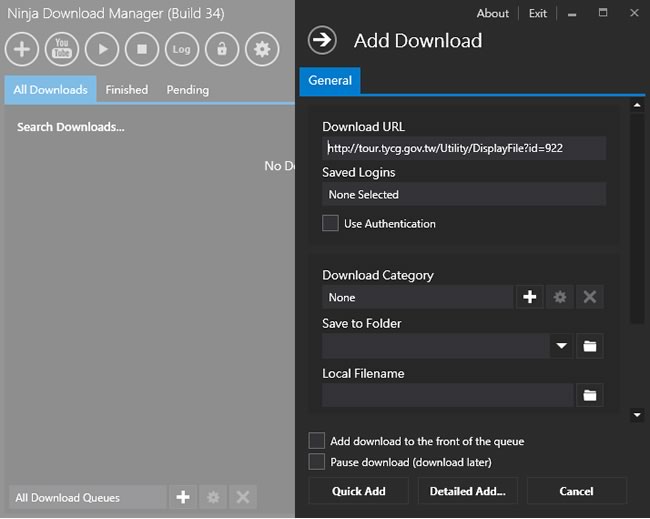This screenshot has height=519, width=650.
Task: Expand Save to Folder dropdown arrow
Action: [561, 346]
